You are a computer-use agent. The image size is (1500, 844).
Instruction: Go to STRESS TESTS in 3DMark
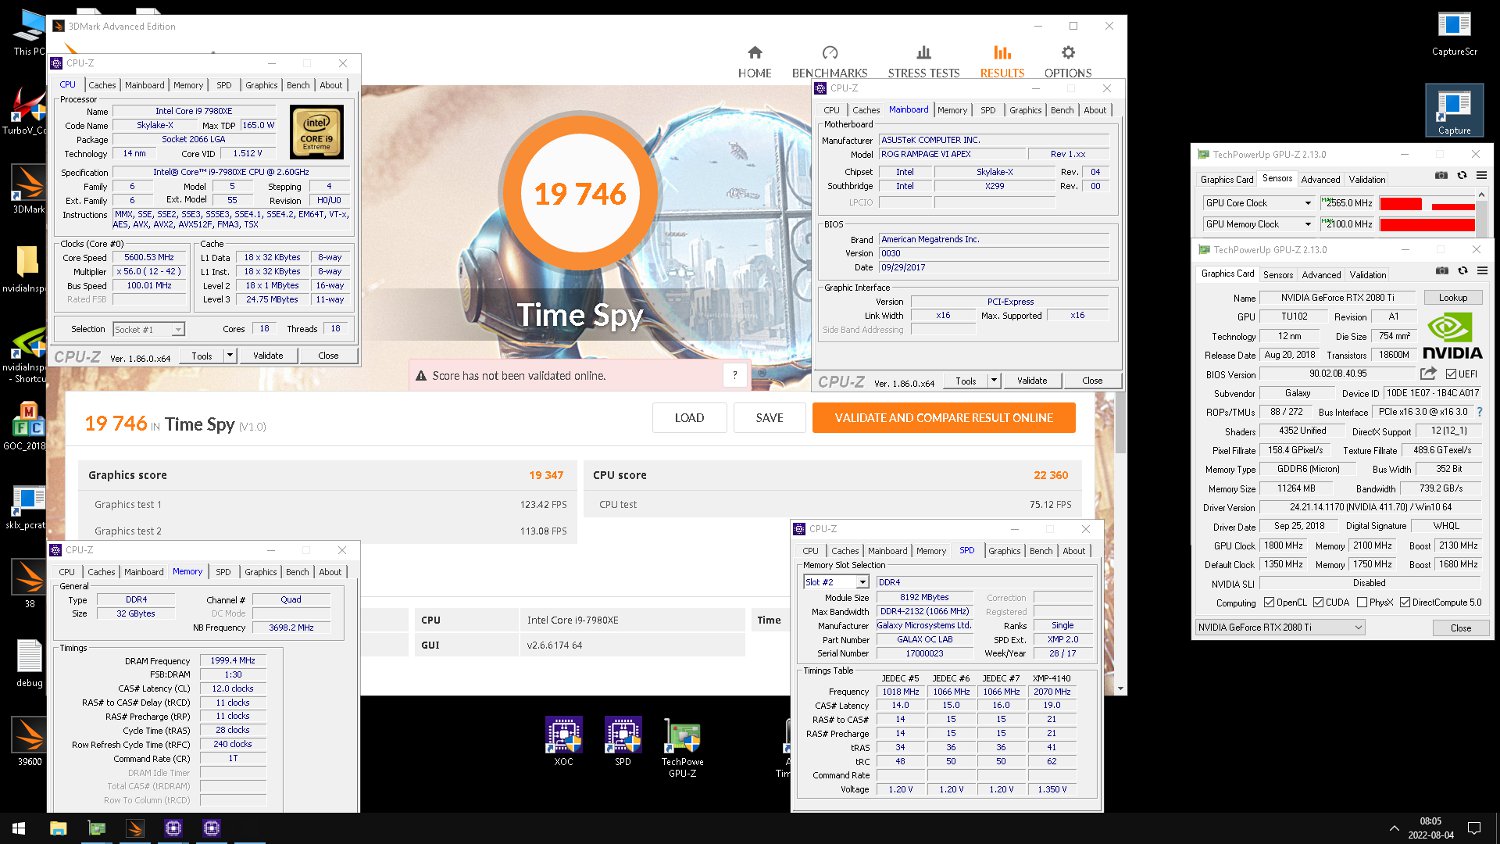(923, 61)
